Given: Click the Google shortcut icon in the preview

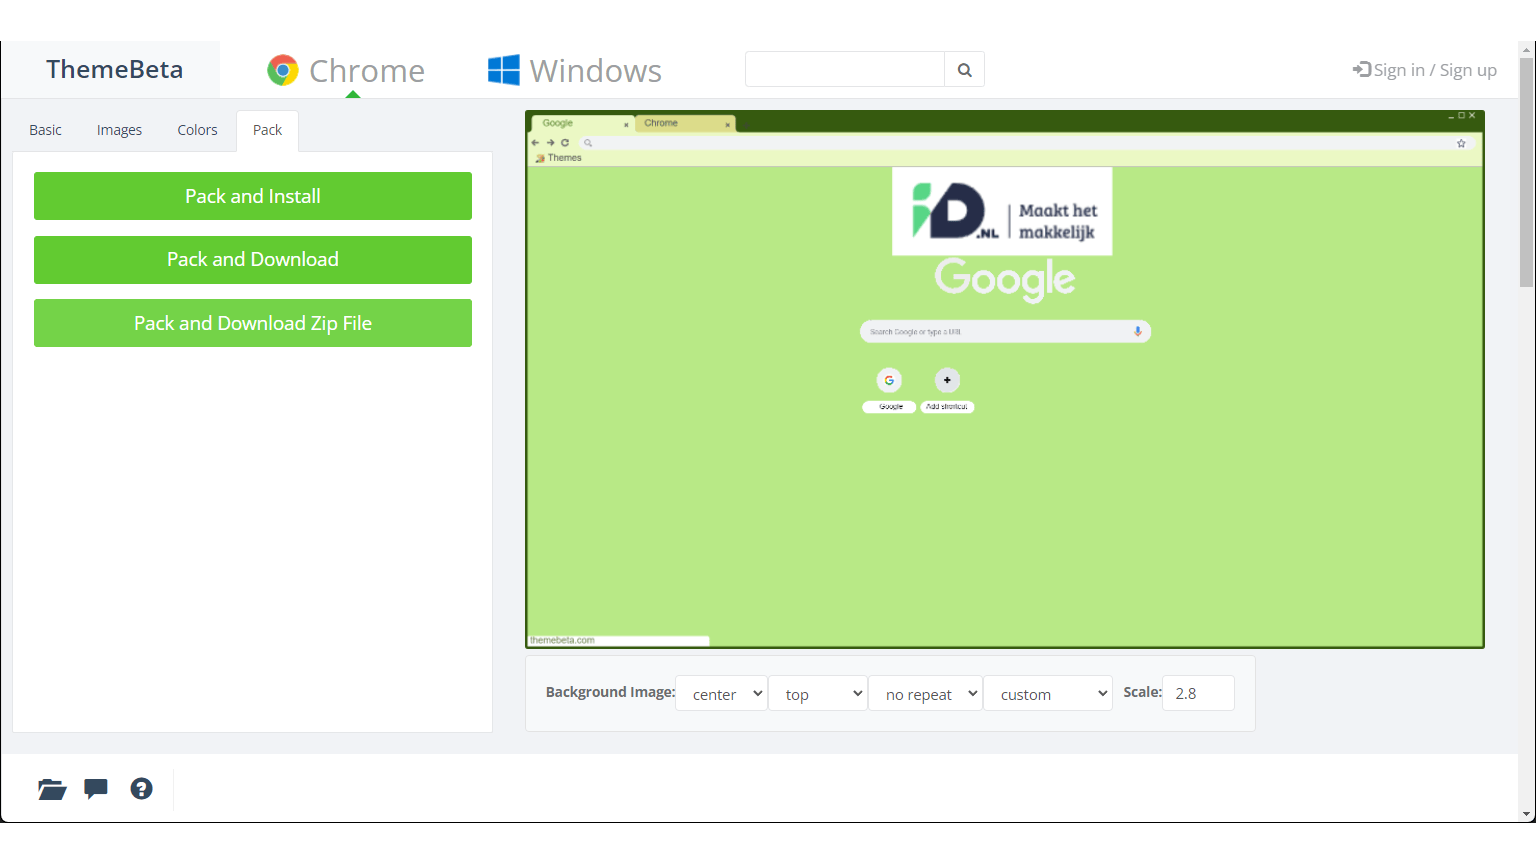Looking at the screenshot, I should tap(889, 380).
